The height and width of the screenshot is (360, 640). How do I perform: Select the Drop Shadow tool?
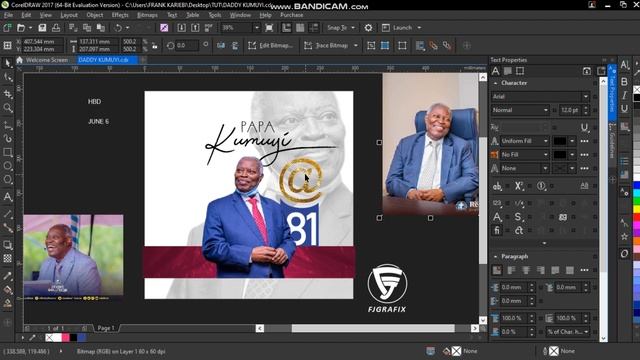(x=7, y=245)
